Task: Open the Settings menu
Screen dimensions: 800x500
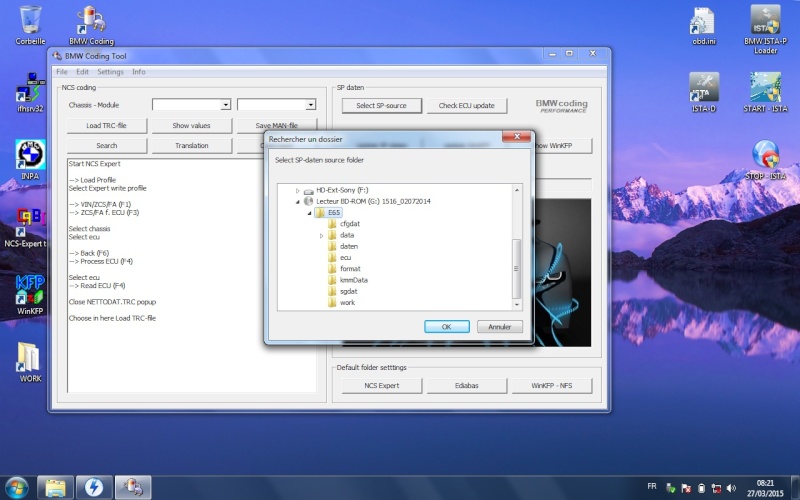Action: coord(110,72)
